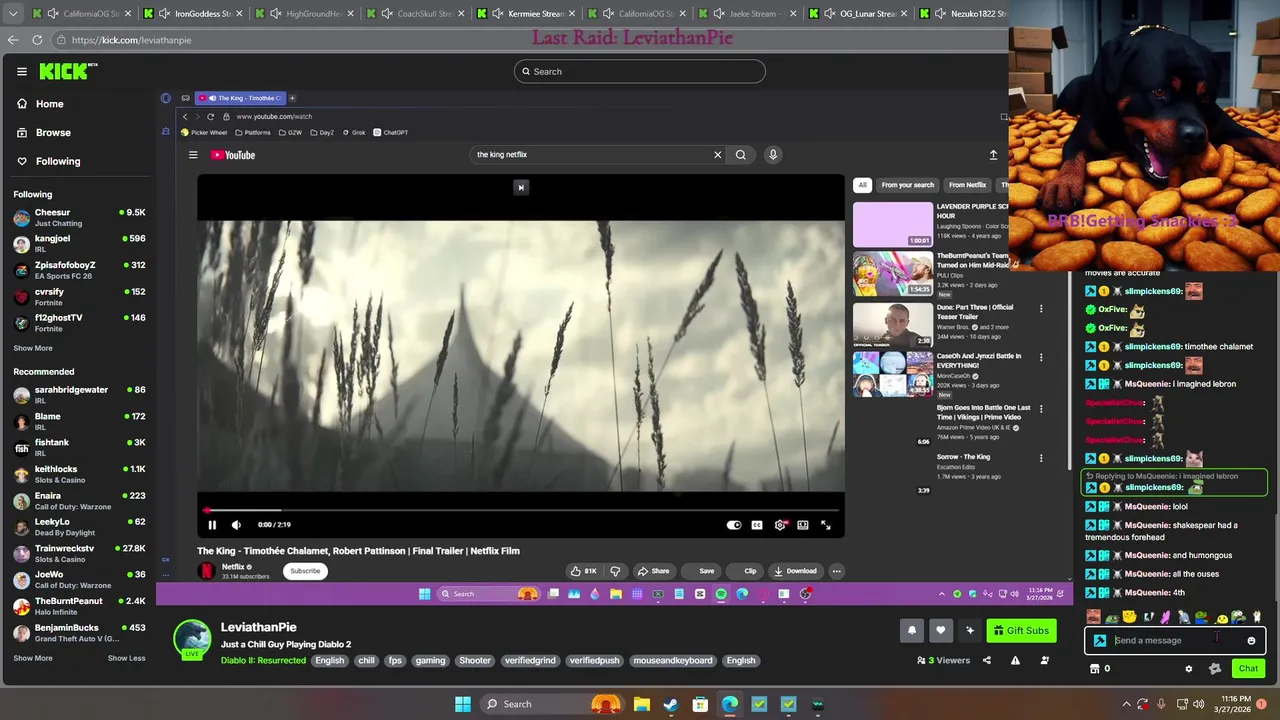The height and width of the screenshot is (720, 1280).
Task: Open YouTube more actions ellipsis
Action: click(x=836, y=571)
